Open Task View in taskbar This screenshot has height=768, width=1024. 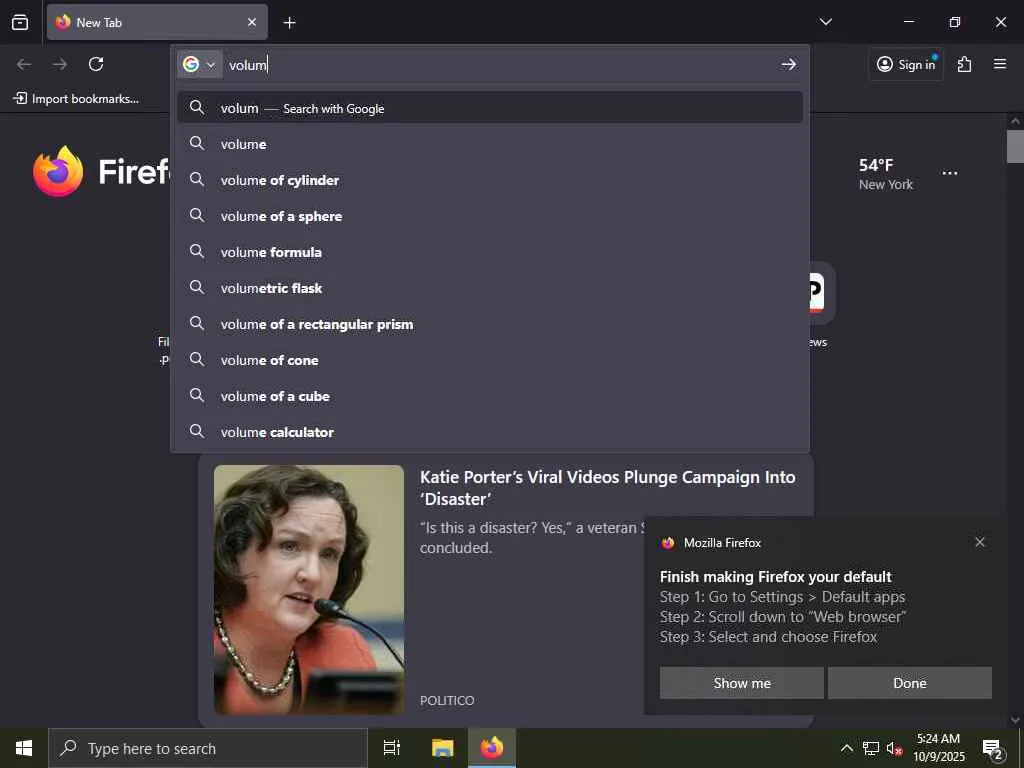point(391,748)
